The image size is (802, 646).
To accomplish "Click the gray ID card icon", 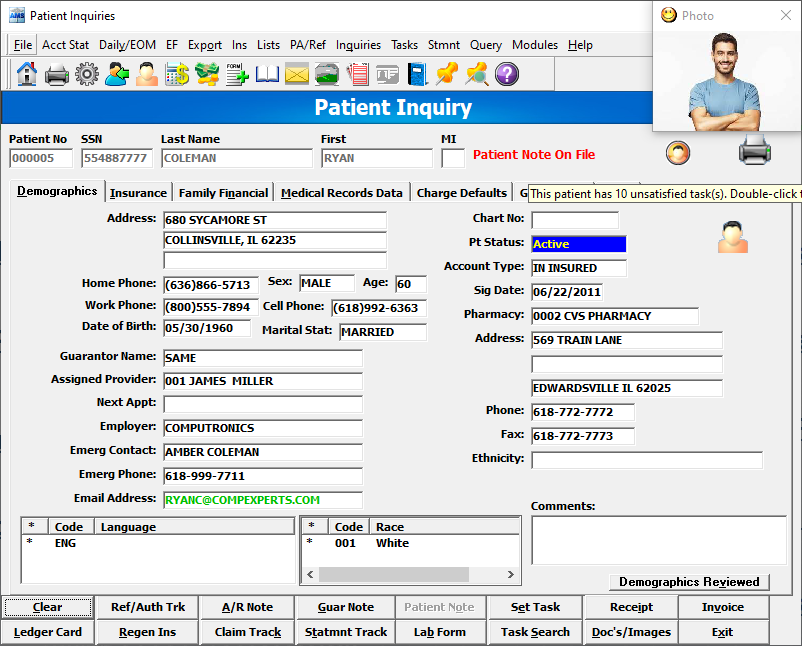I will (x=387, y=75).
